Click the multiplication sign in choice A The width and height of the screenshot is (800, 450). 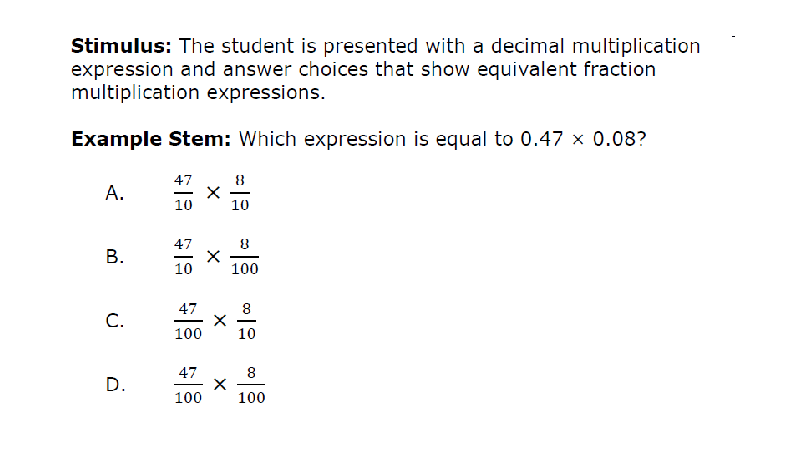coord(213,193)
